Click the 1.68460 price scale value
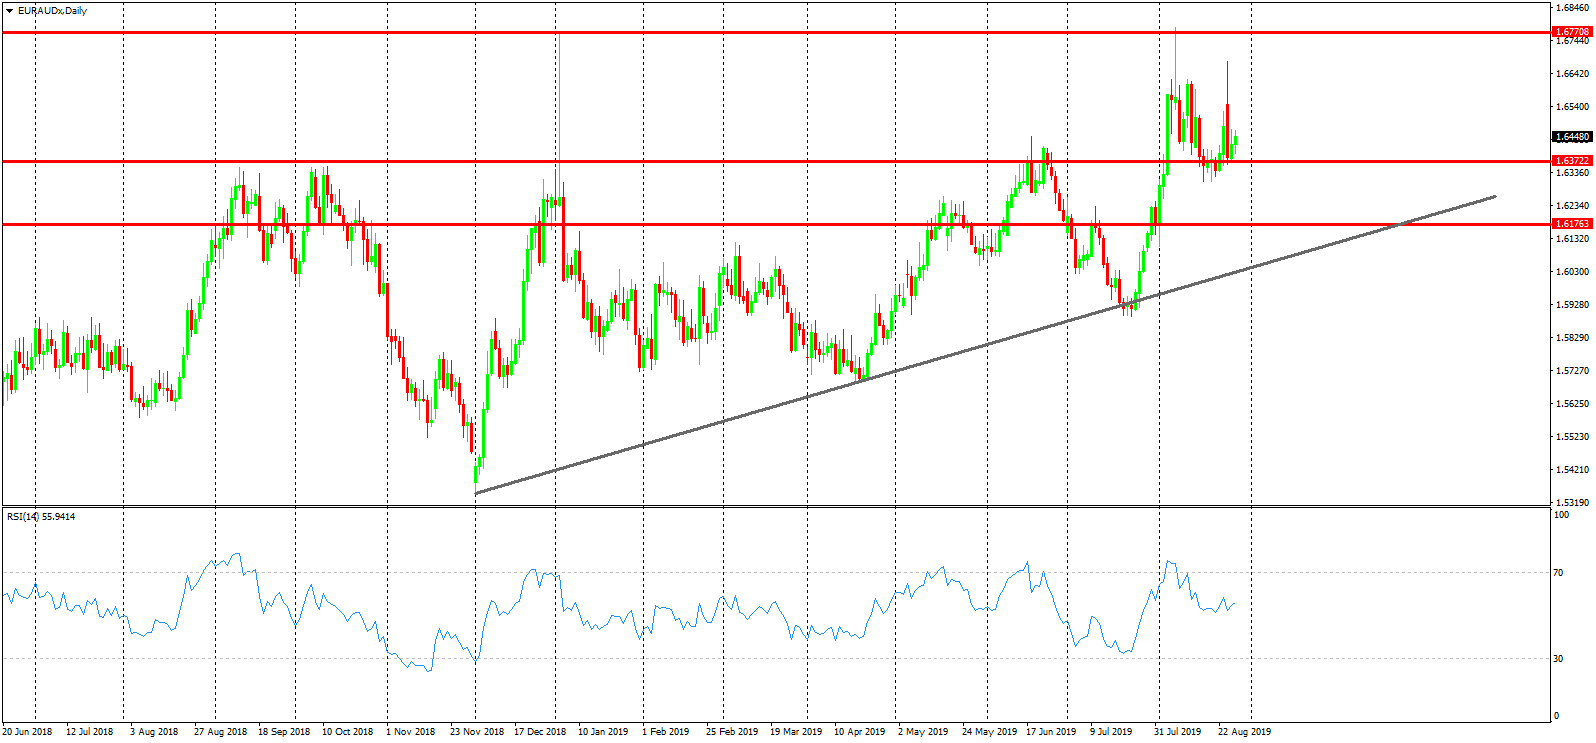This screenshot has width=1596, height=743. pos(1572,8)
